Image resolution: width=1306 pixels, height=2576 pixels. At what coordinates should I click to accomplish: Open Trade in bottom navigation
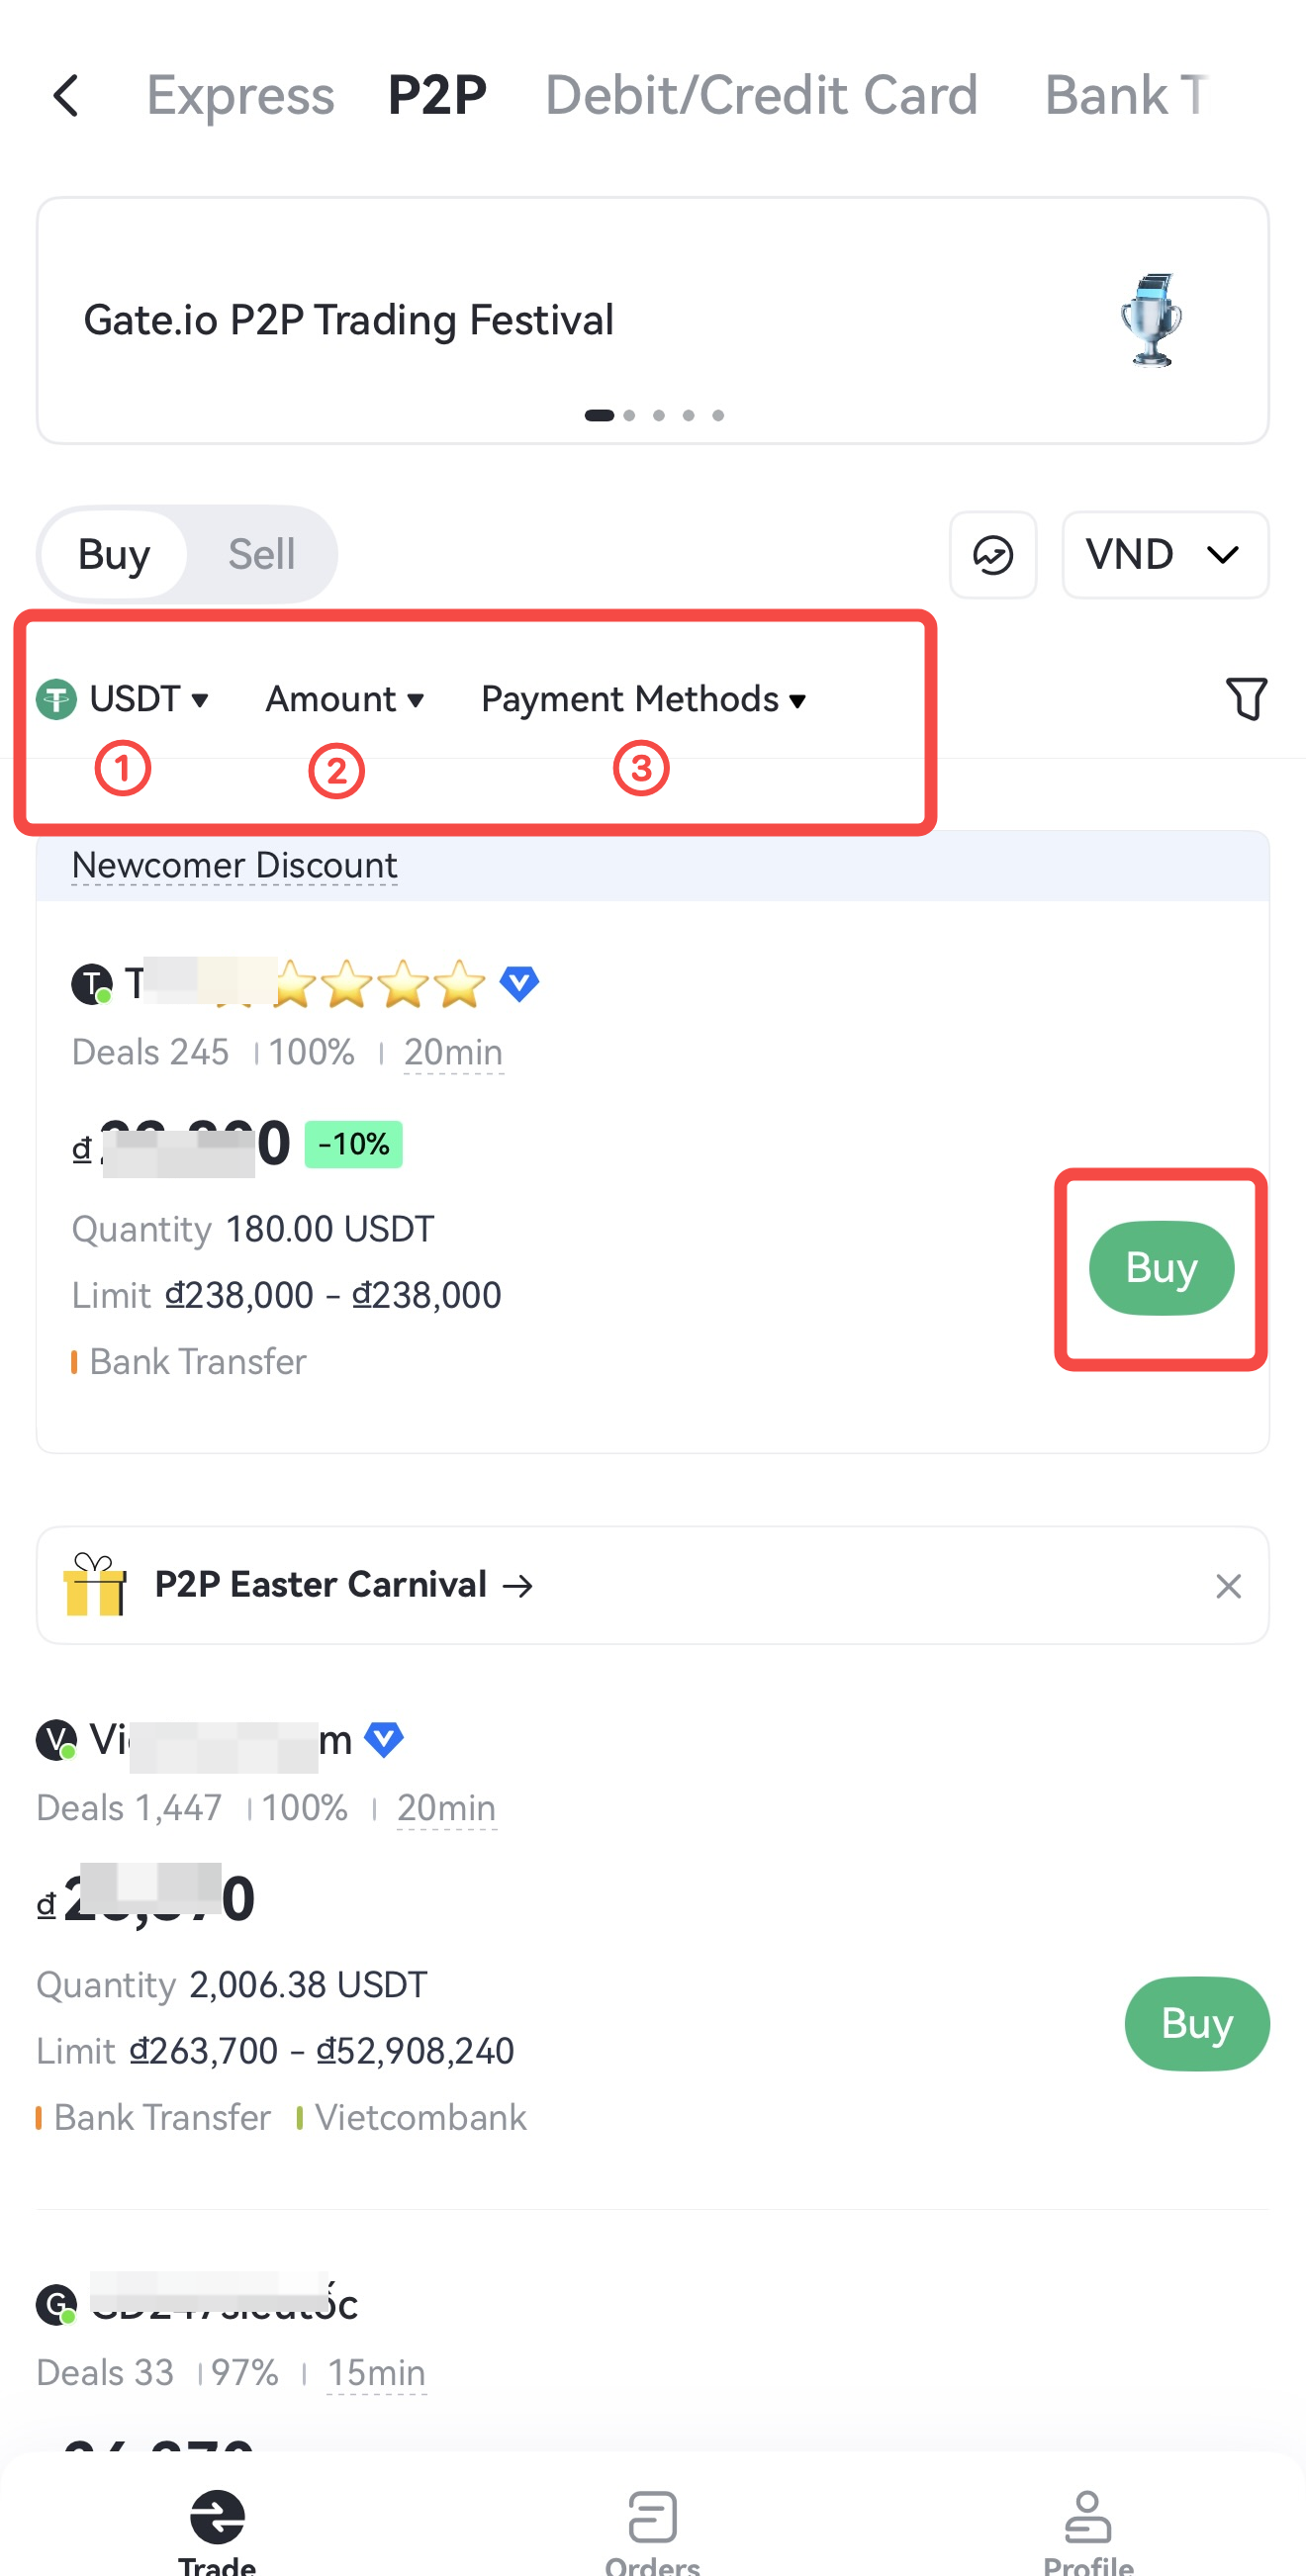[x=217, y=2530]
